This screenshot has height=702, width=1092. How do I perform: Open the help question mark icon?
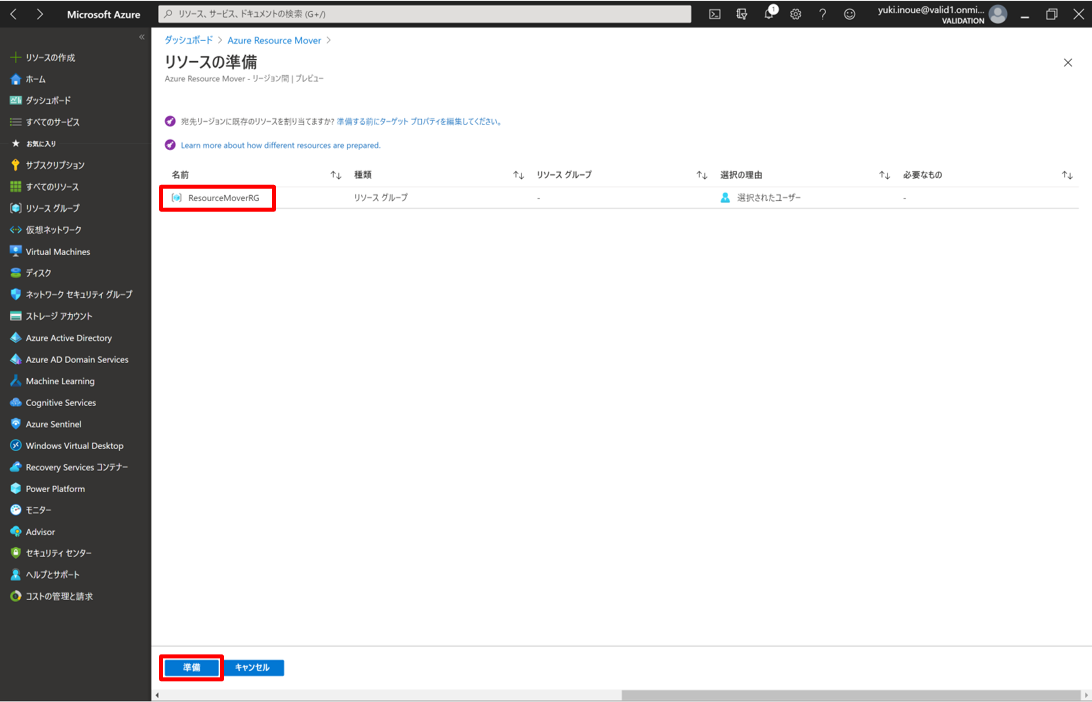pyautogui.click(x=822, y=14)
